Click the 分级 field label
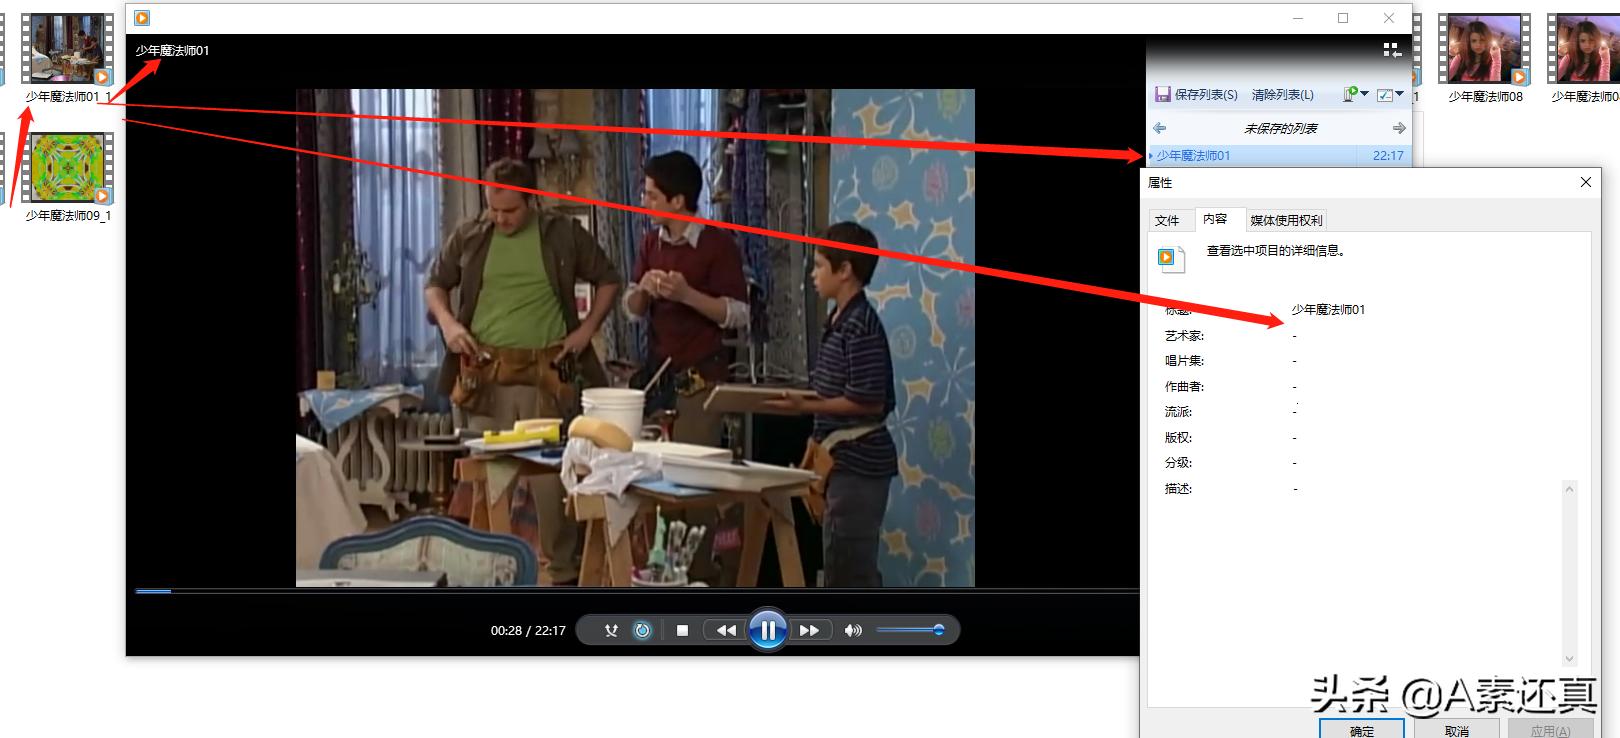The image size is (1620, 738). tap(1178, 463)
